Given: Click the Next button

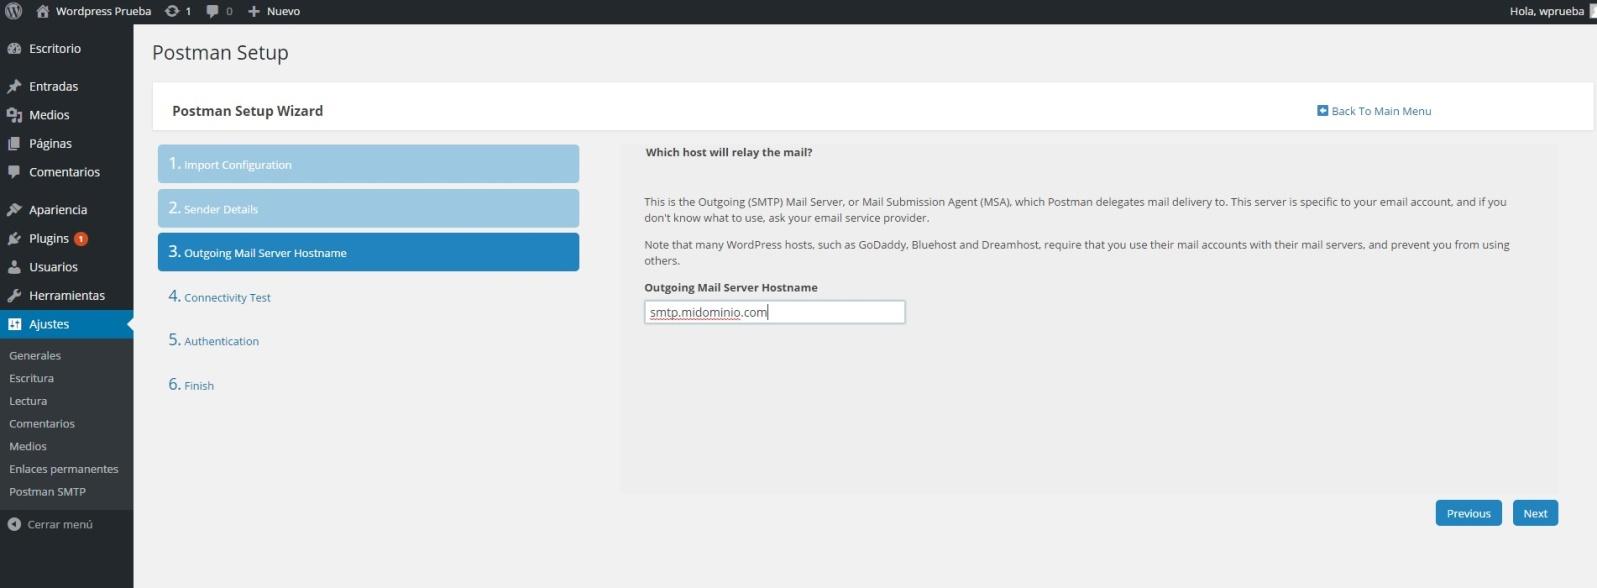Looking at the screenshot, I should 1535,513.
